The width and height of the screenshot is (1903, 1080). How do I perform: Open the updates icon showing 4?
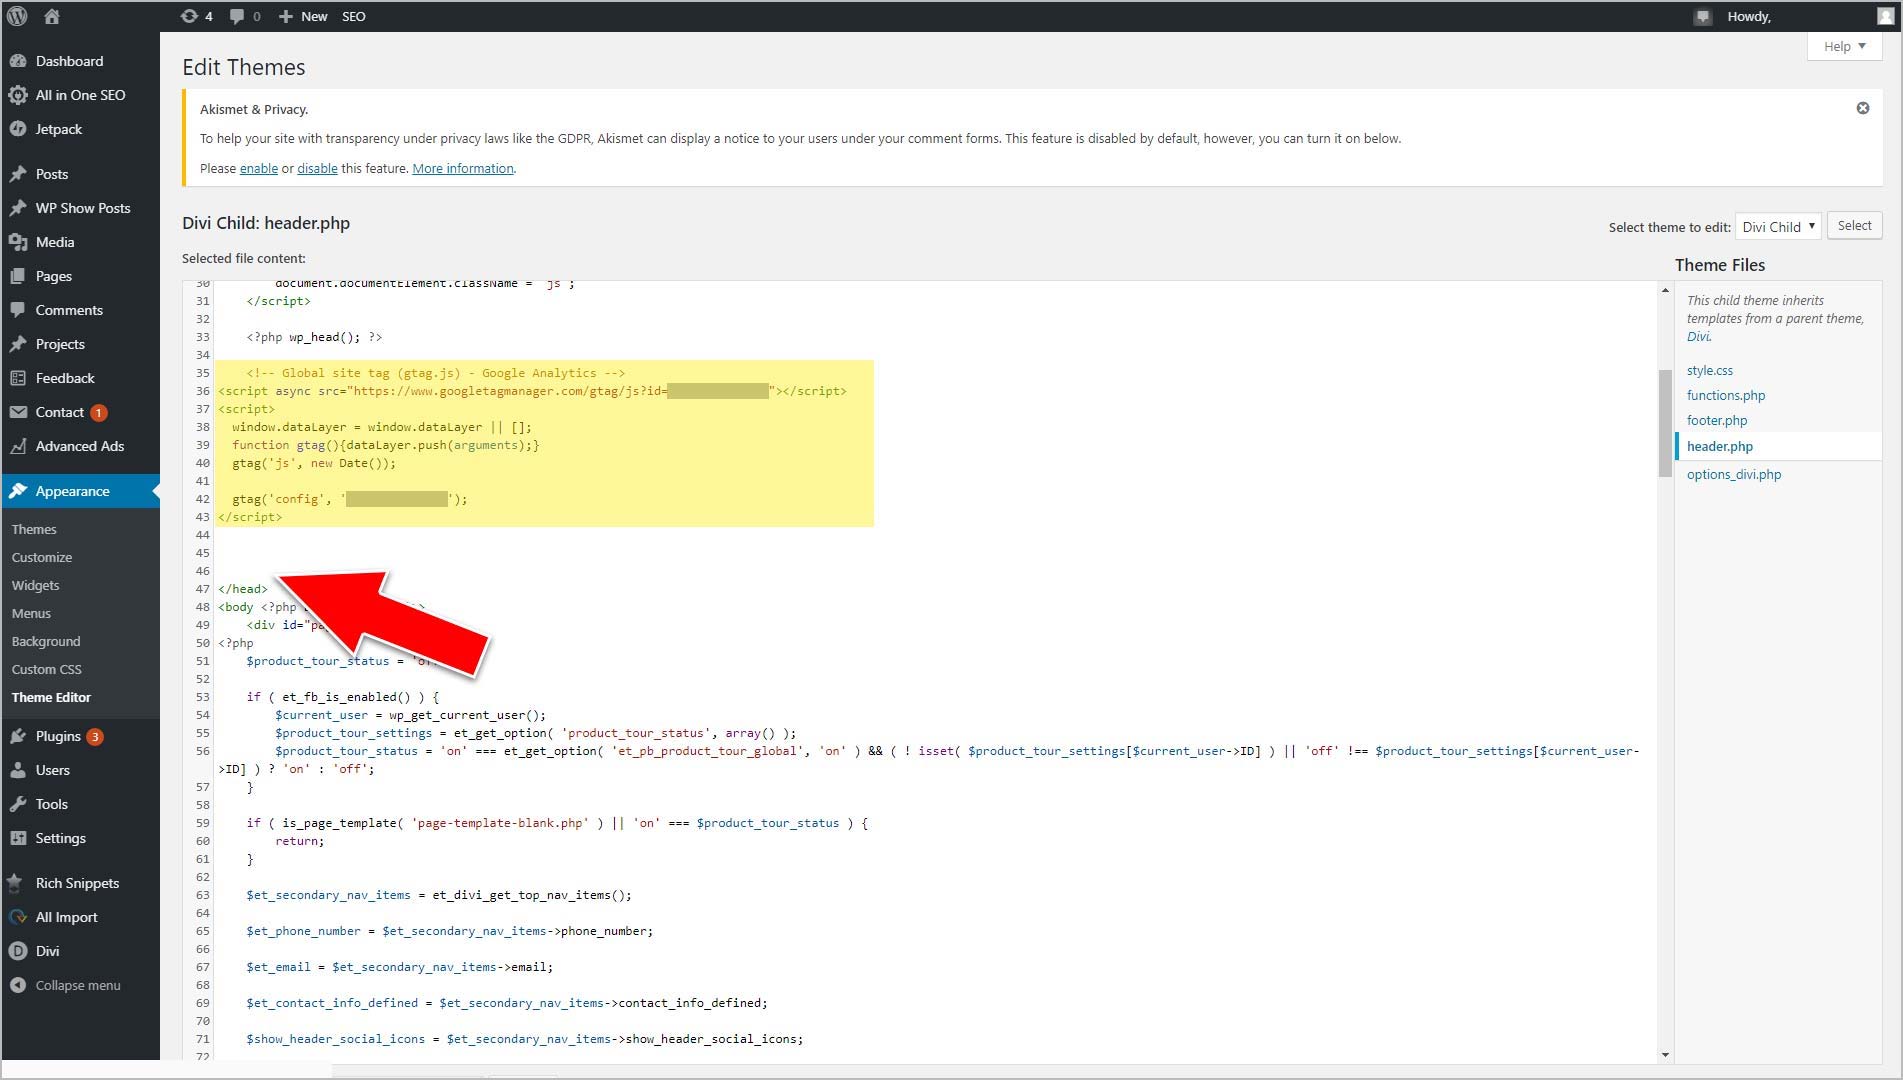pyautogui.click(x=196, y=16)
